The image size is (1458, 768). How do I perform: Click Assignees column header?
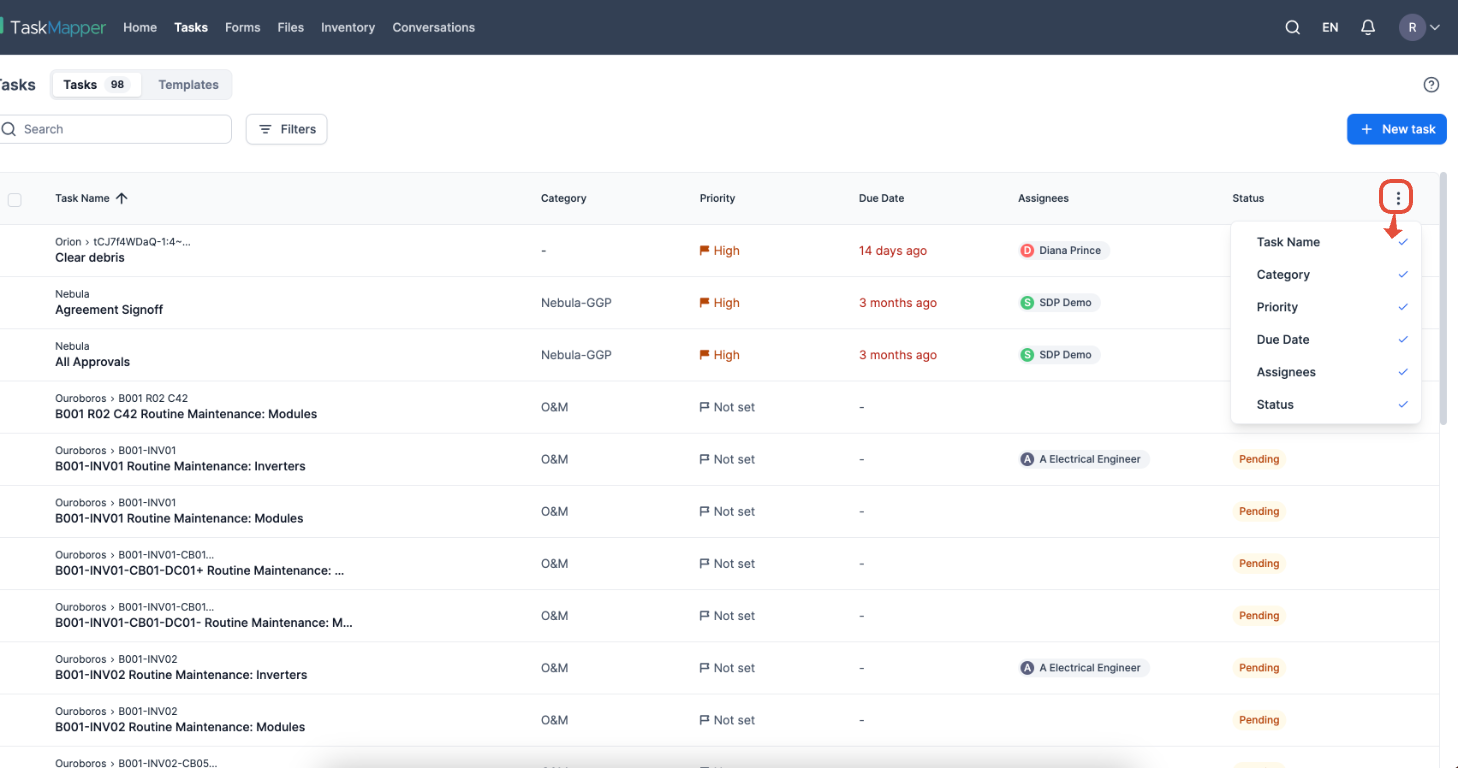pyautogui.click(x=1043, y=198)
